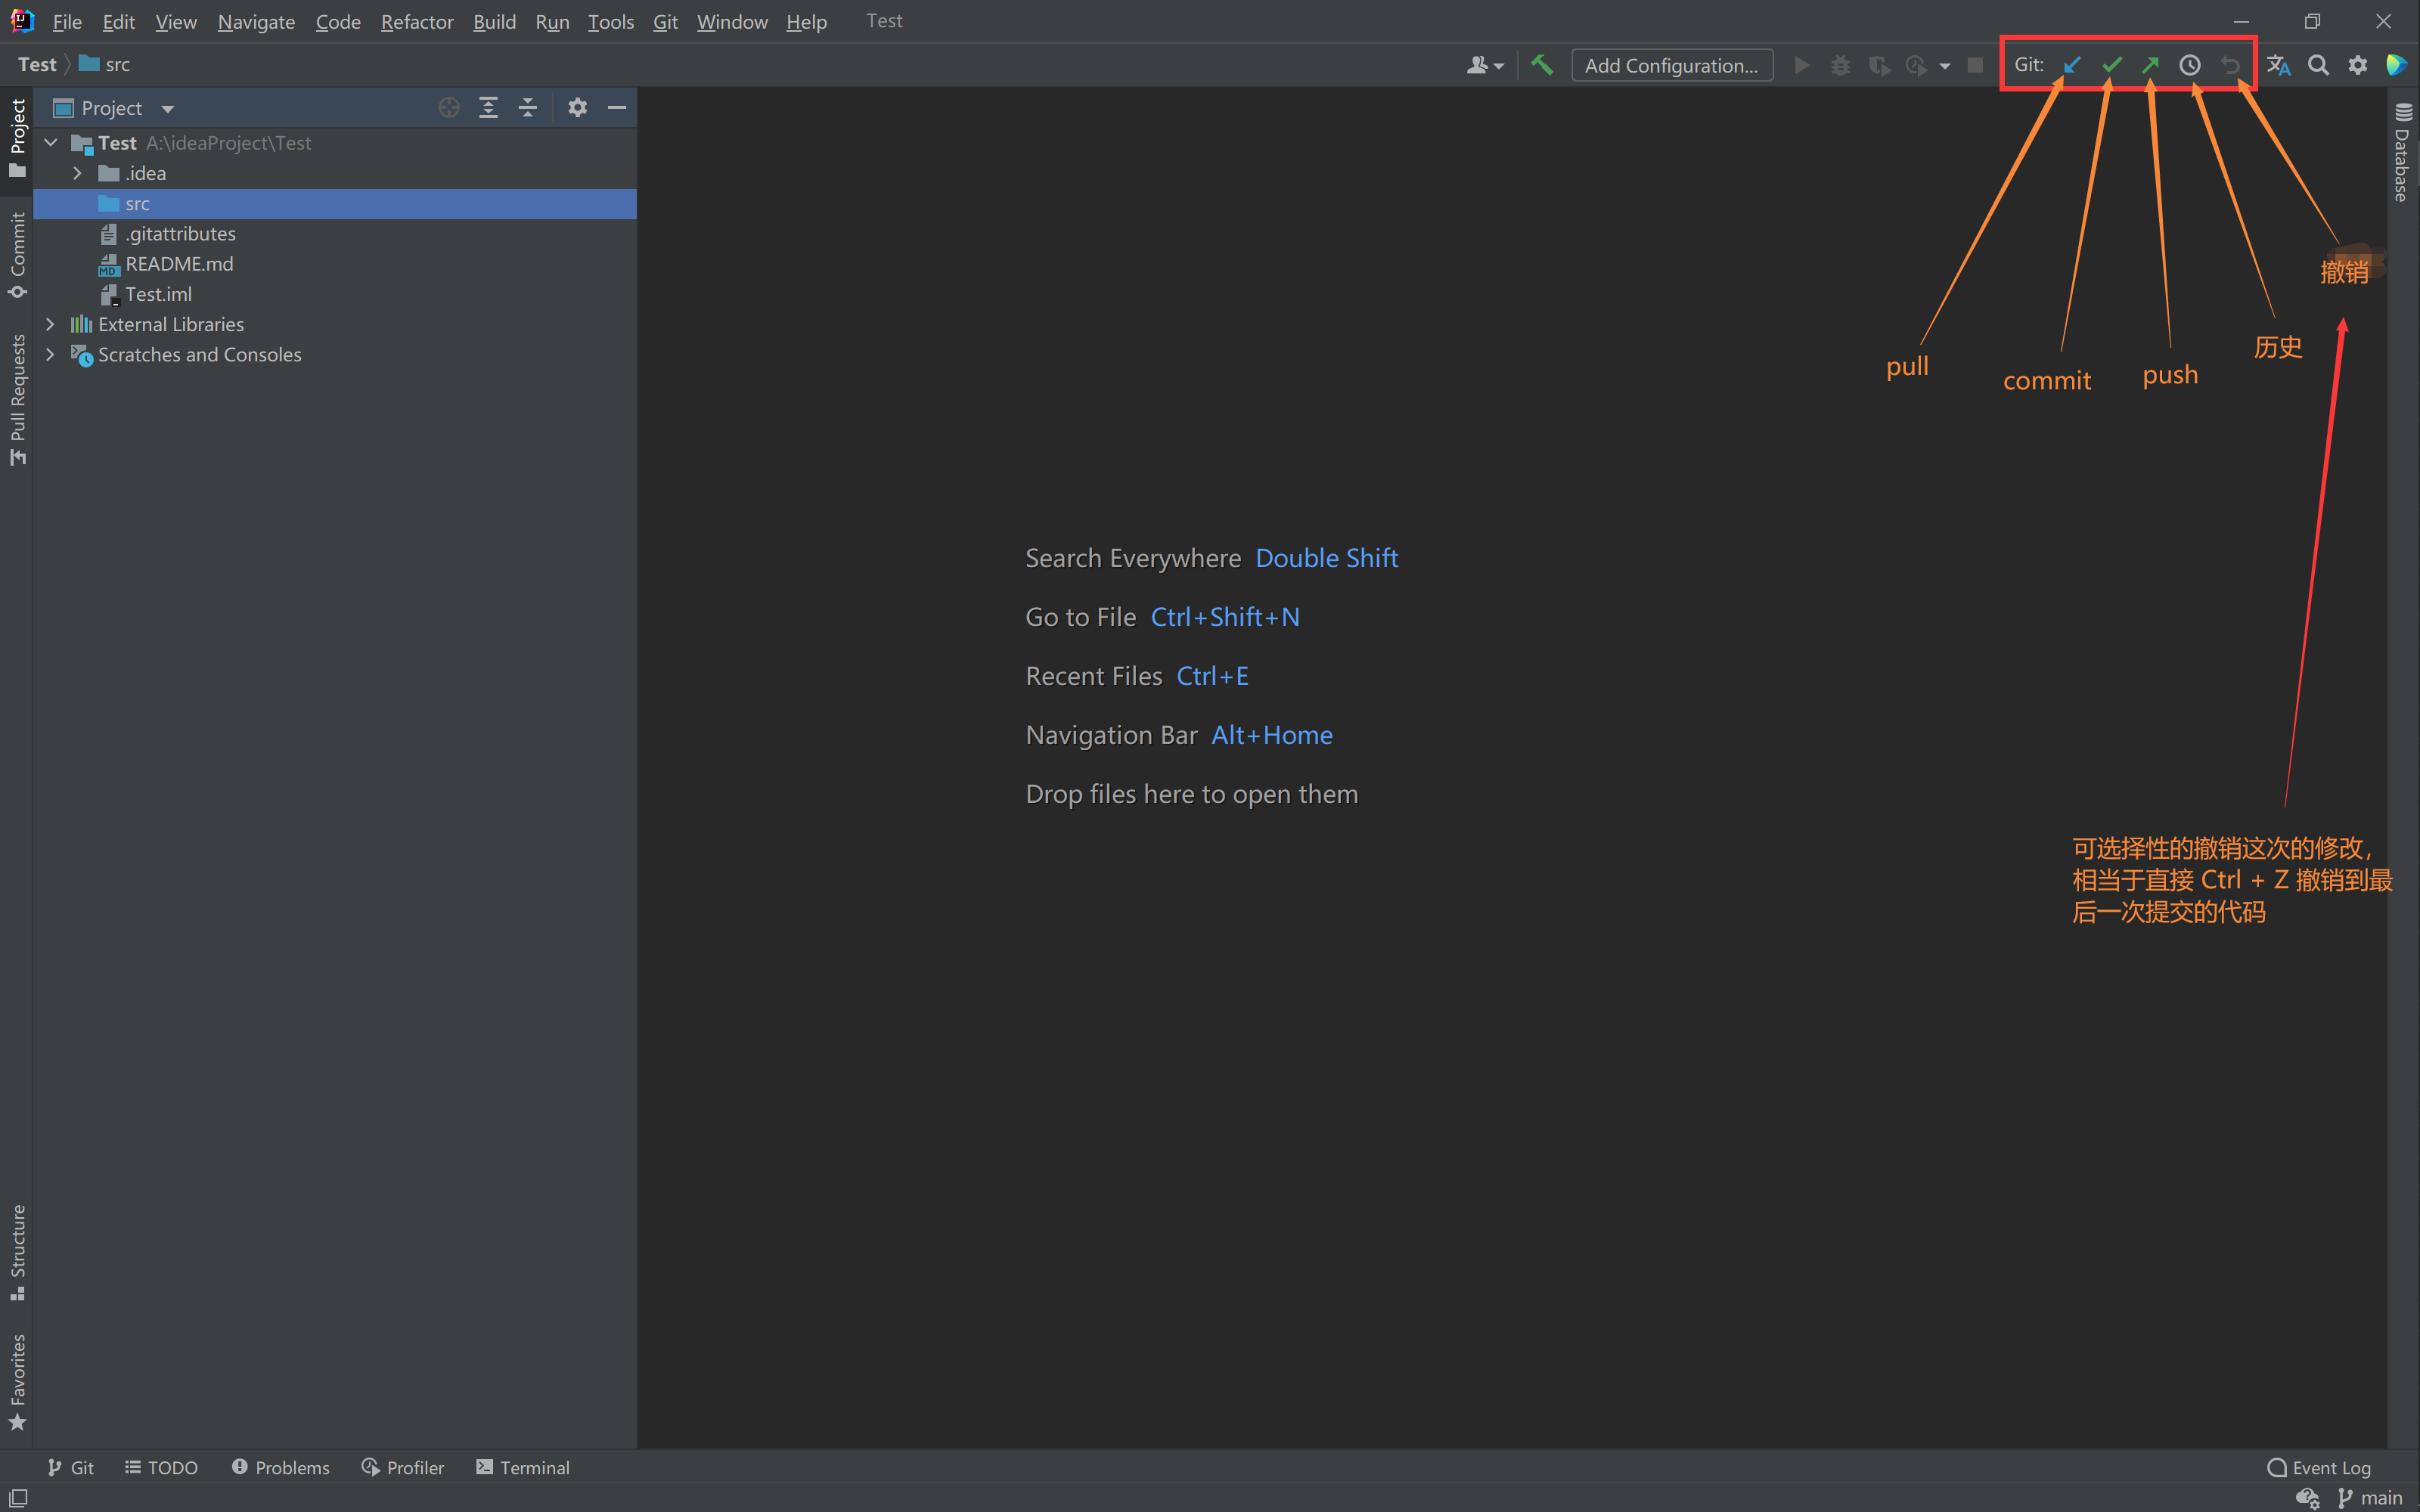Select README.md file in tree
The width and height of the screenshot is (2420, 1512).
(179, 264)
